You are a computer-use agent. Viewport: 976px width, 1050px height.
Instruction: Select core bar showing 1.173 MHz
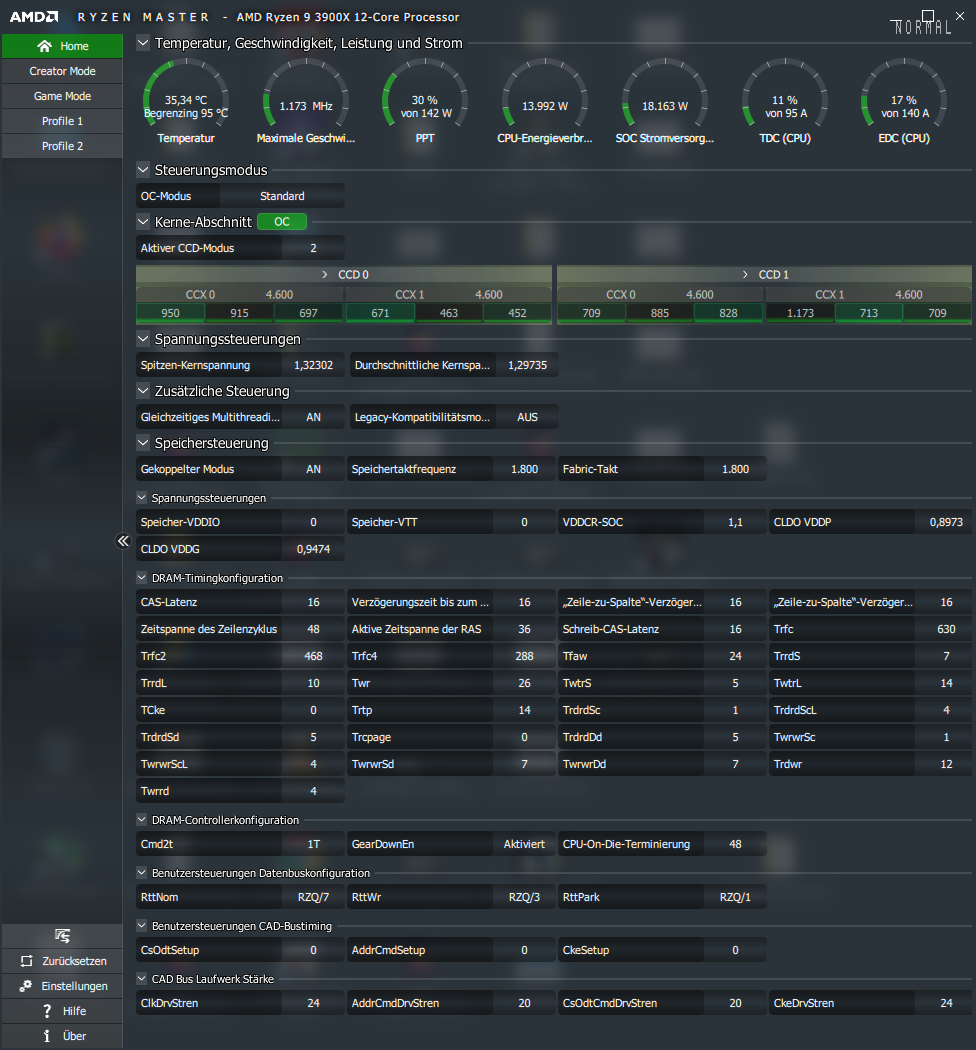pos(800,313)
